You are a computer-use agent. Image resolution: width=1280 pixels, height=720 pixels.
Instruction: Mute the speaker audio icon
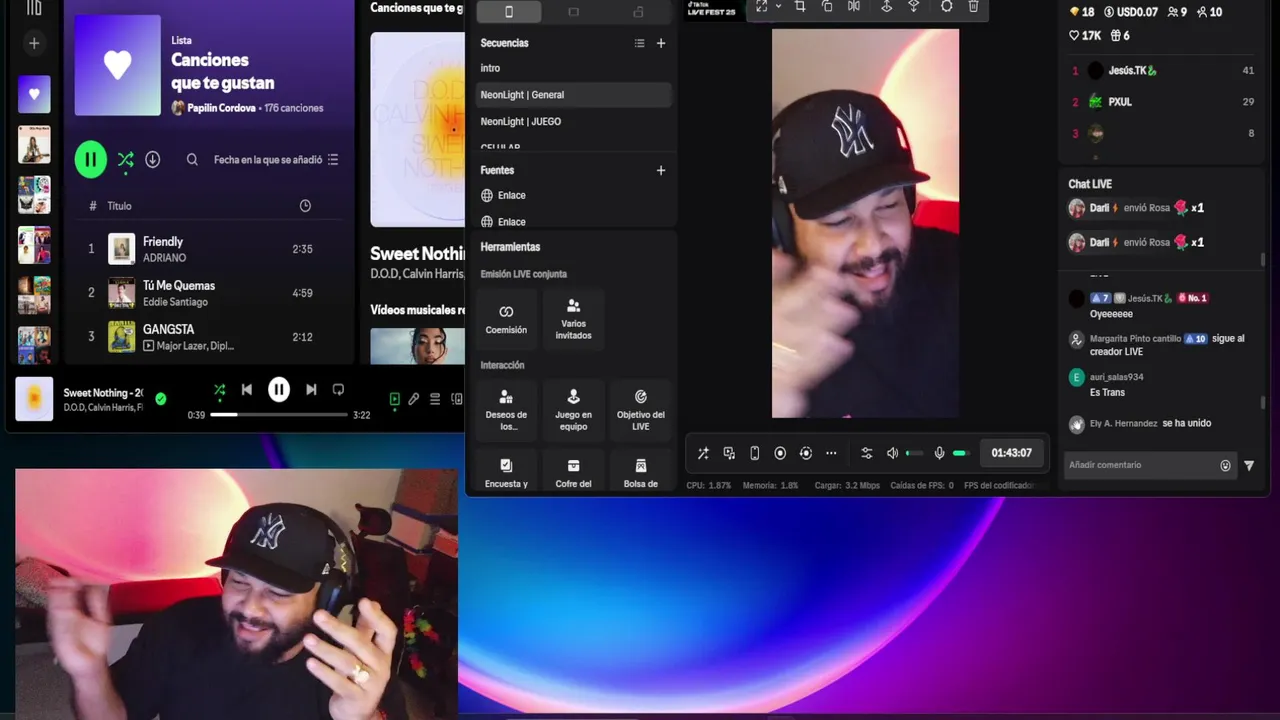(892, 453)
